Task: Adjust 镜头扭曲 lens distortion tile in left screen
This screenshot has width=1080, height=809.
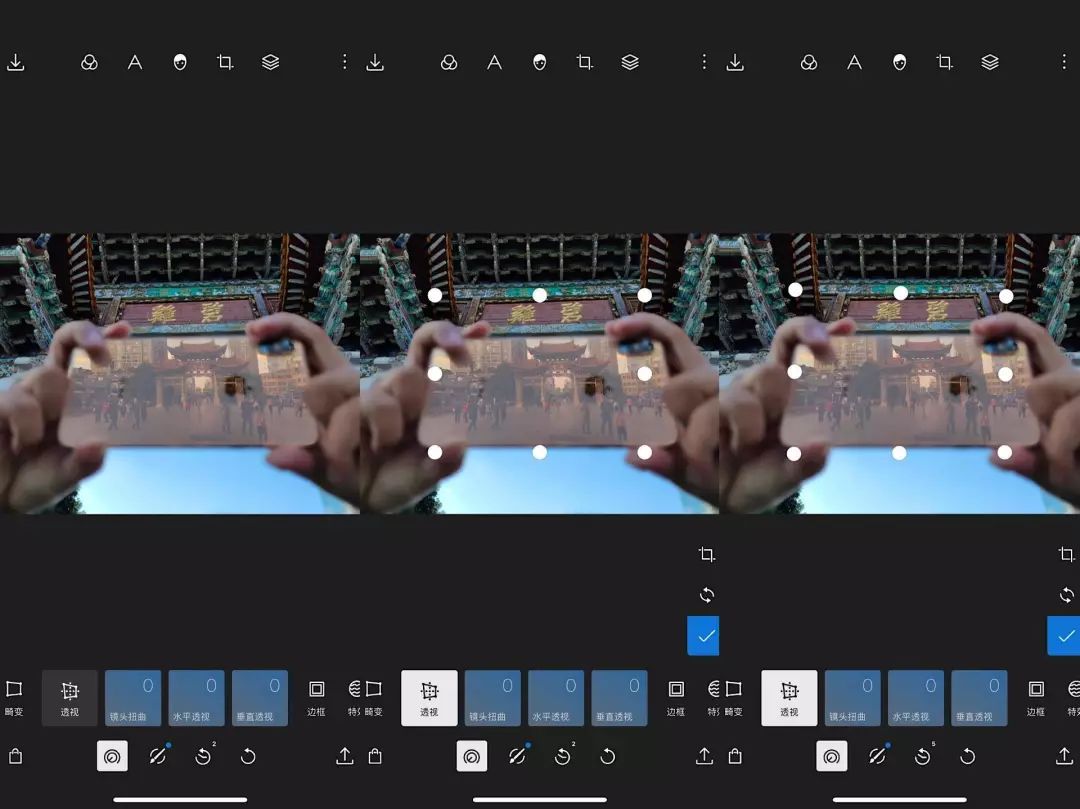Action: pyautogui.click(x=133, y=698)
